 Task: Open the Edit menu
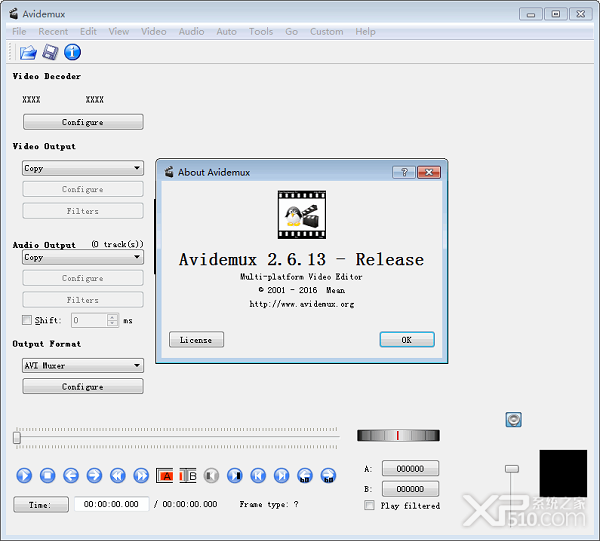coord(88,32)
